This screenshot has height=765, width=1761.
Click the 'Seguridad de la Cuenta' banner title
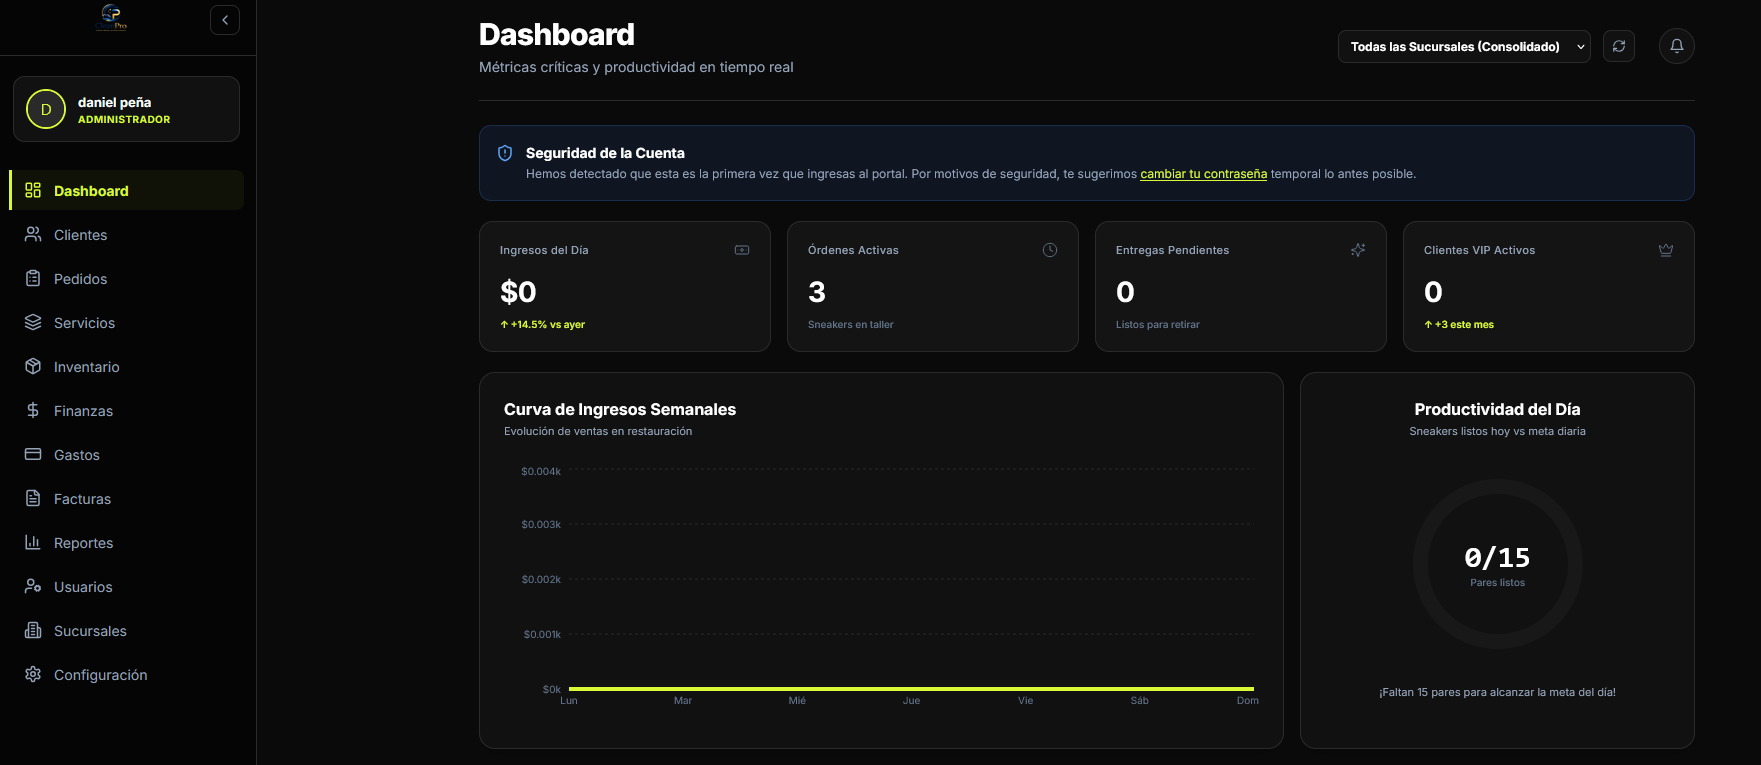point(605,153)
